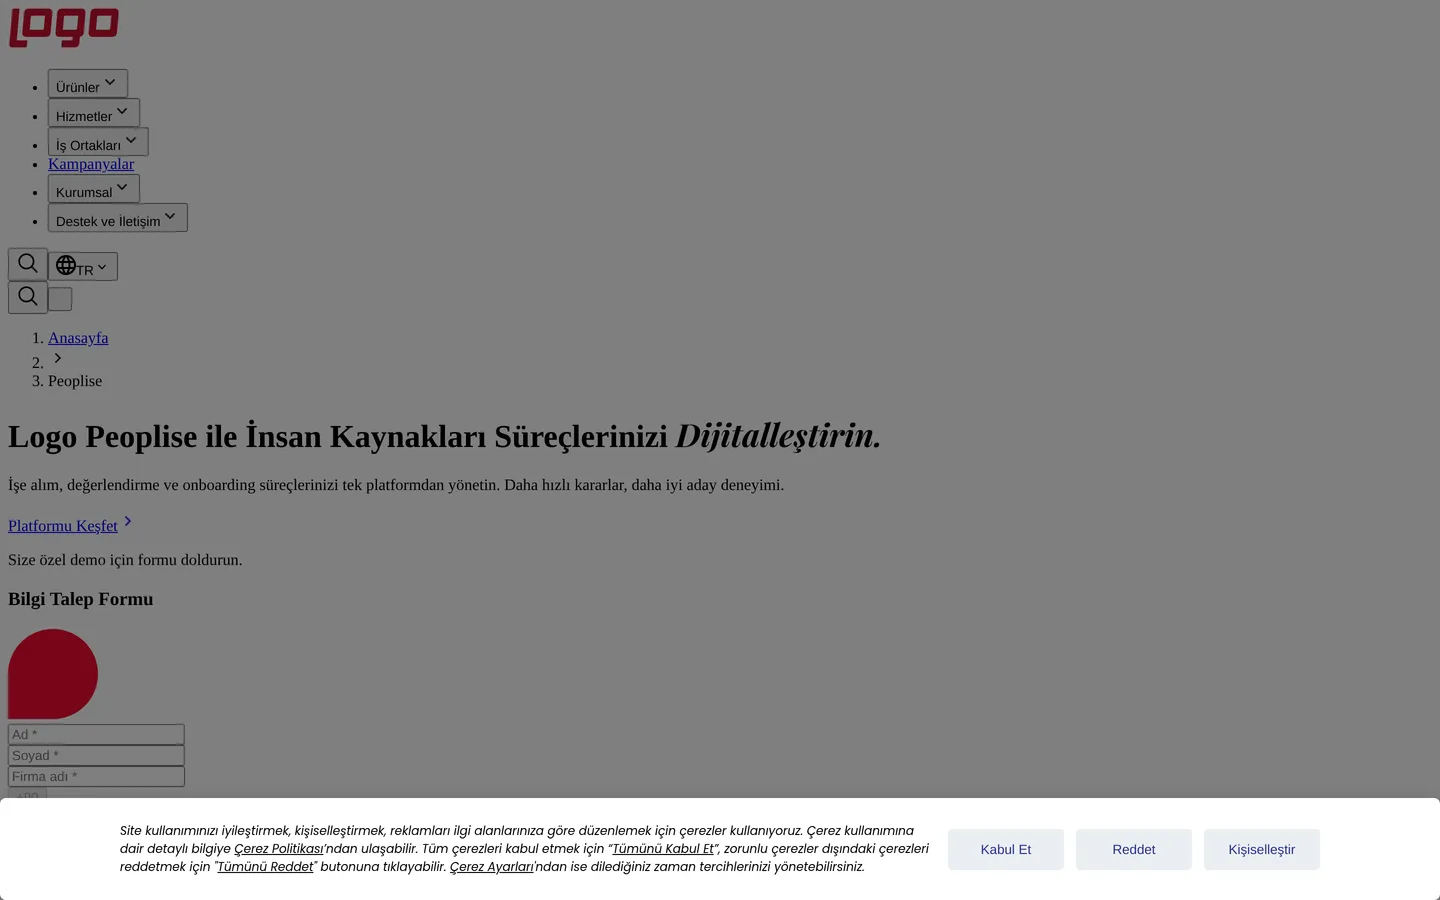This screenshot has height=900, width=1440.
Task: Focus the Firma adı input field
Action: pyautogui.click(x=96, y=776)
